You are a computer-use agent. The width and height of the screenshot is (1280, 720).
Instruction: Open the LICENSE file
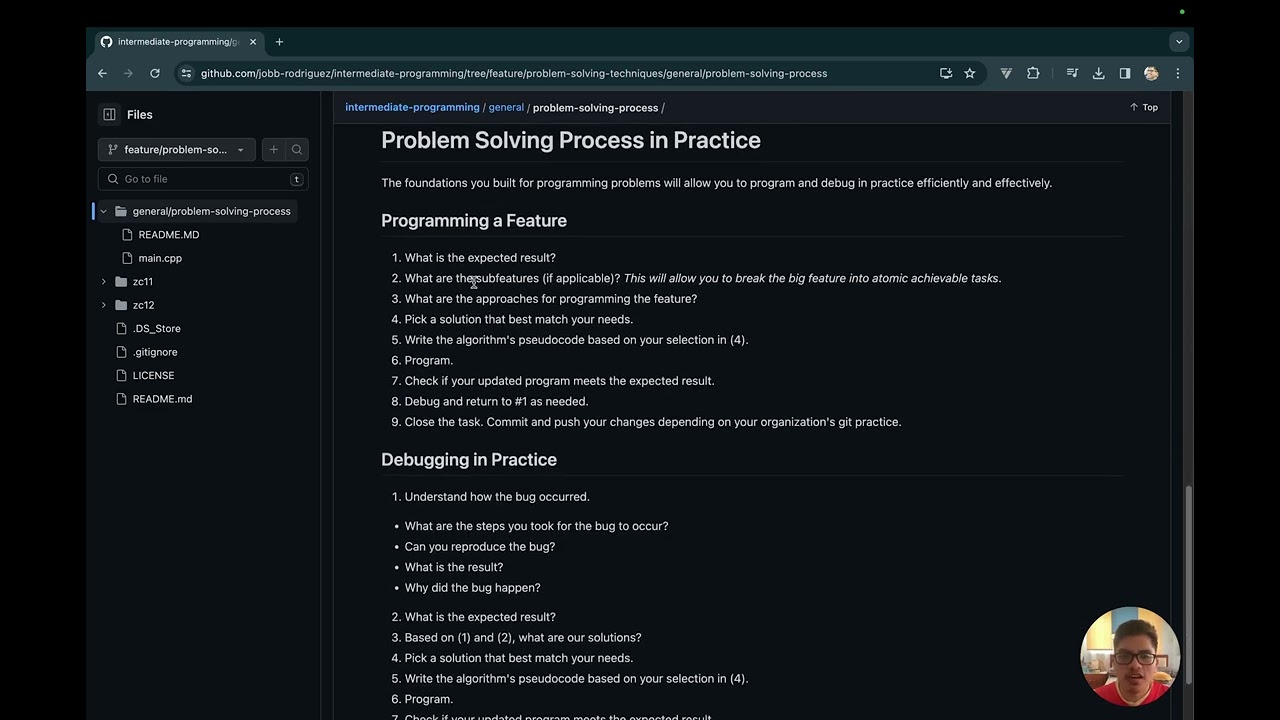point(153,375)
